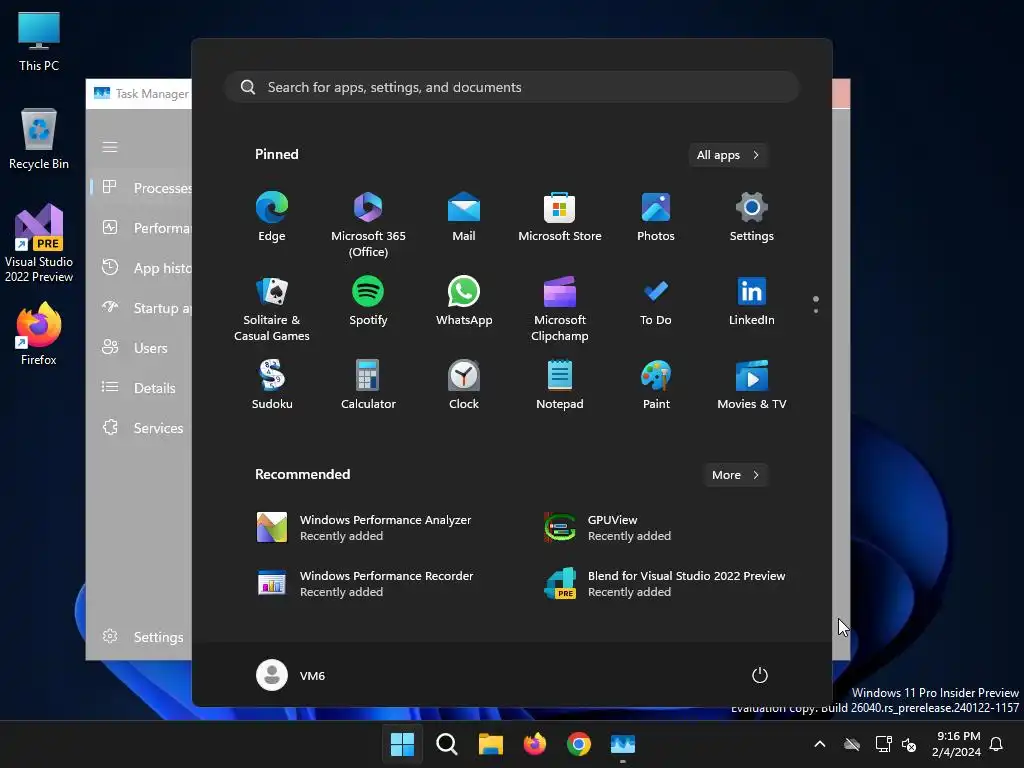Open the To Do app
The image size is (1024, 768).
656,300
